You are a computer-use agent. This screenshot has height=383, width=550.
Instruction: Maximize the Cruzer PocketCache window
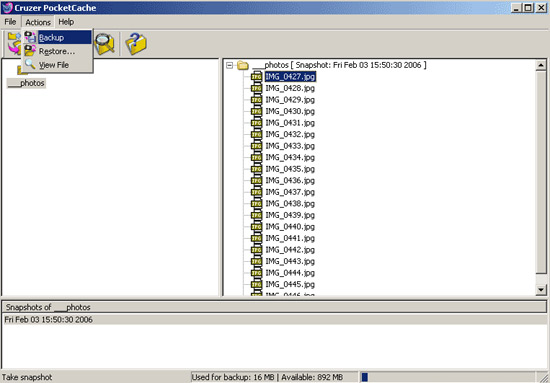pyautogui.click(x=528, y=8)
